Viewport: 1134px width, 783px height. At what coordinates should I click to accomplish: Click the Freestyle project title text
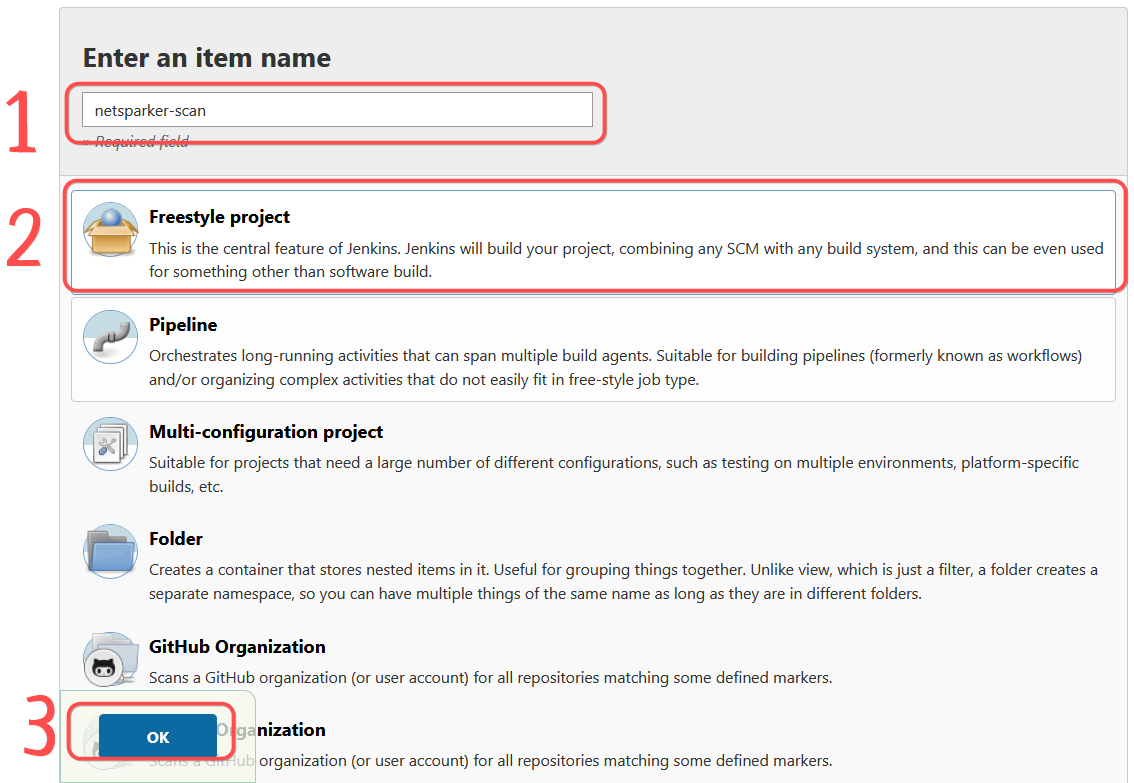coord(219,216)
